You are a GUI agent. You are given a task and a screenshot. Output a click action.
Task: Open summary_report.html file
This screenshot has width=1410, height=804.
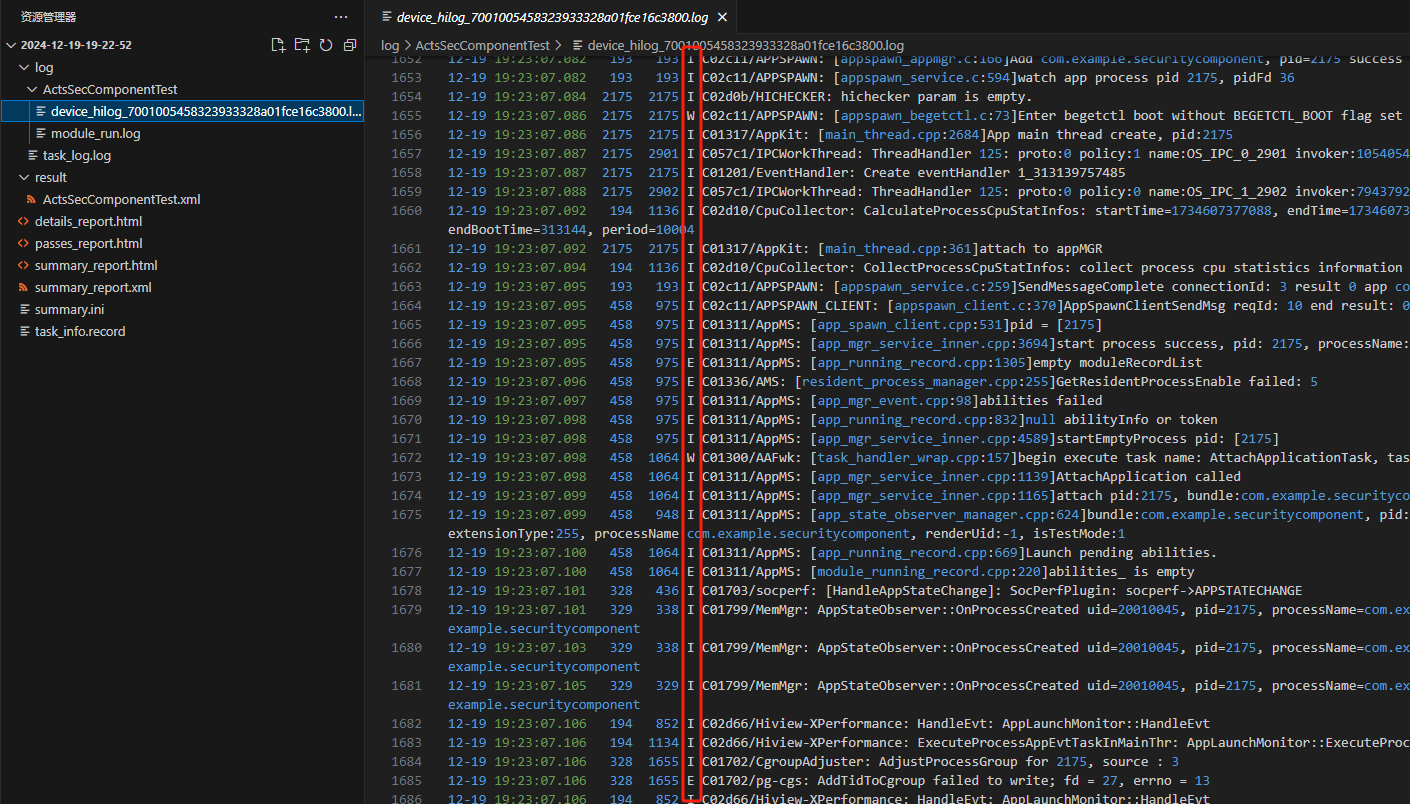pyautogui.click(x=96, y=265)
